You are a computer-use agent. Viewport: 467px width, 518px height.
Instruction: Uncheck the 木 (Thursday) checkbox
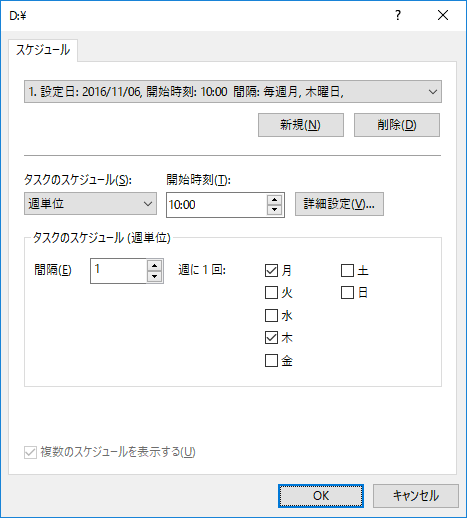271,338
